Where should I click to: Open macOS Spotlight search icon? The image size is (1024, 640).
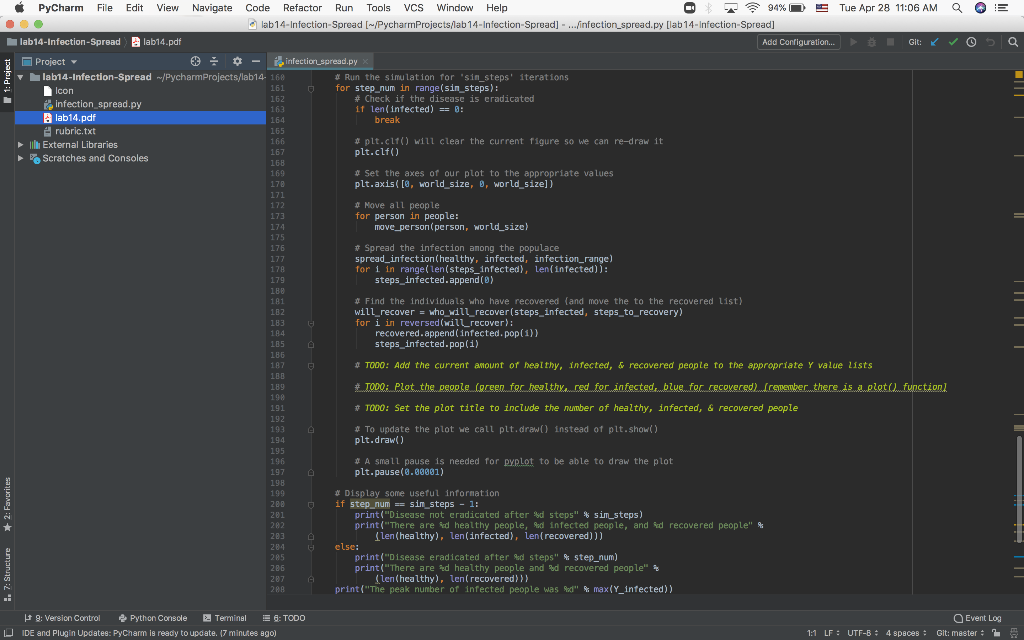(x=957, y=8)
